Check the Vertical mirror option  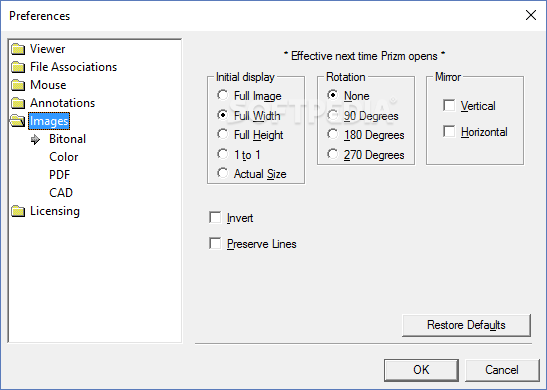[x=449, y=105]
